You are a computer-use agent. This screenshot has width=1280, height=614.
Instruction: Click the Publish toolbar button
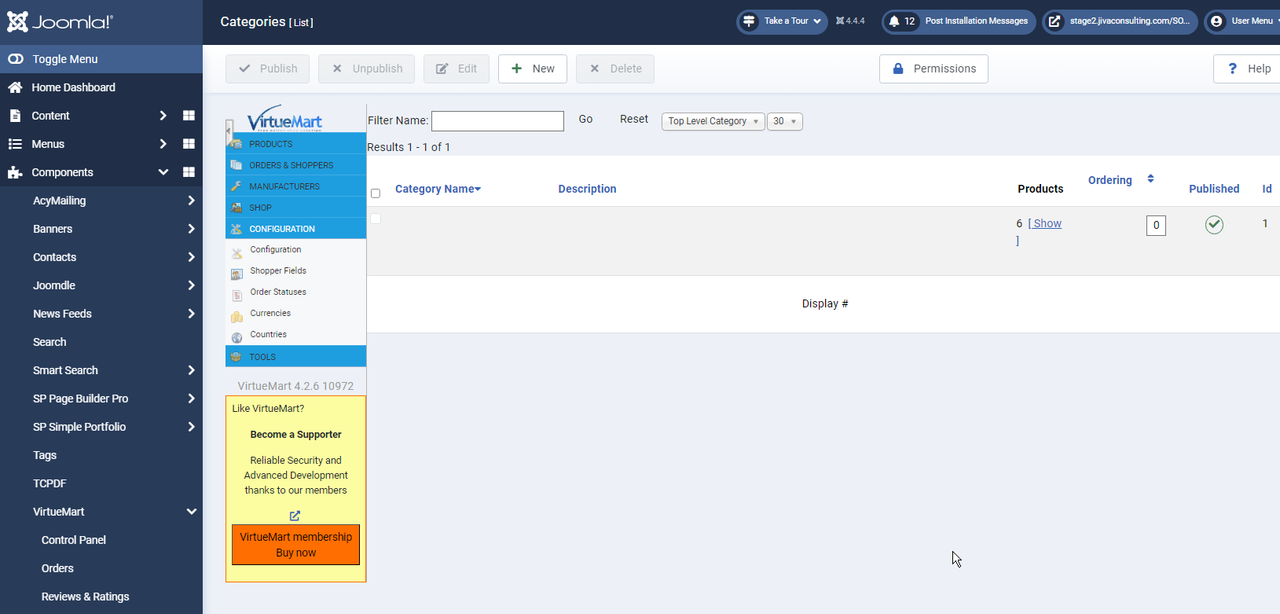pos(267,69)
